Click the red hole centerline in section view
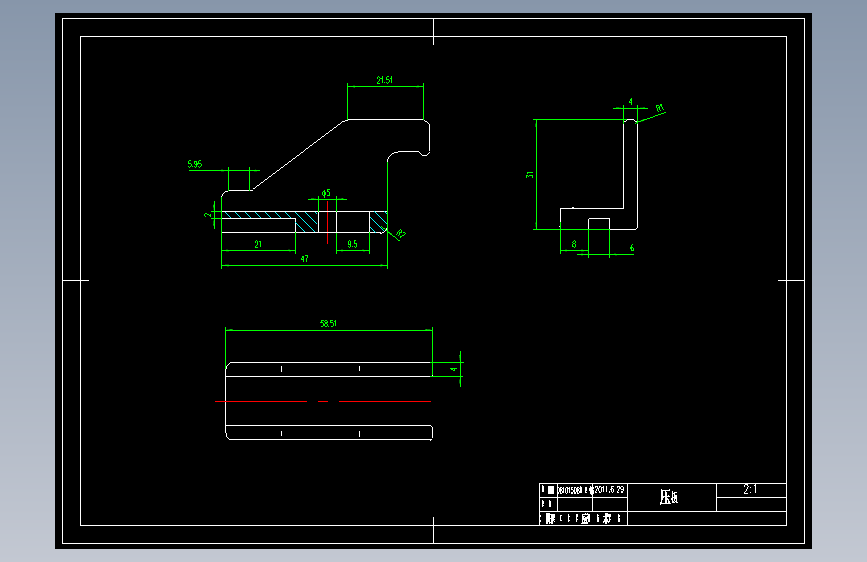867x562 pixels. pyautogui.click(x=327, y=222)
